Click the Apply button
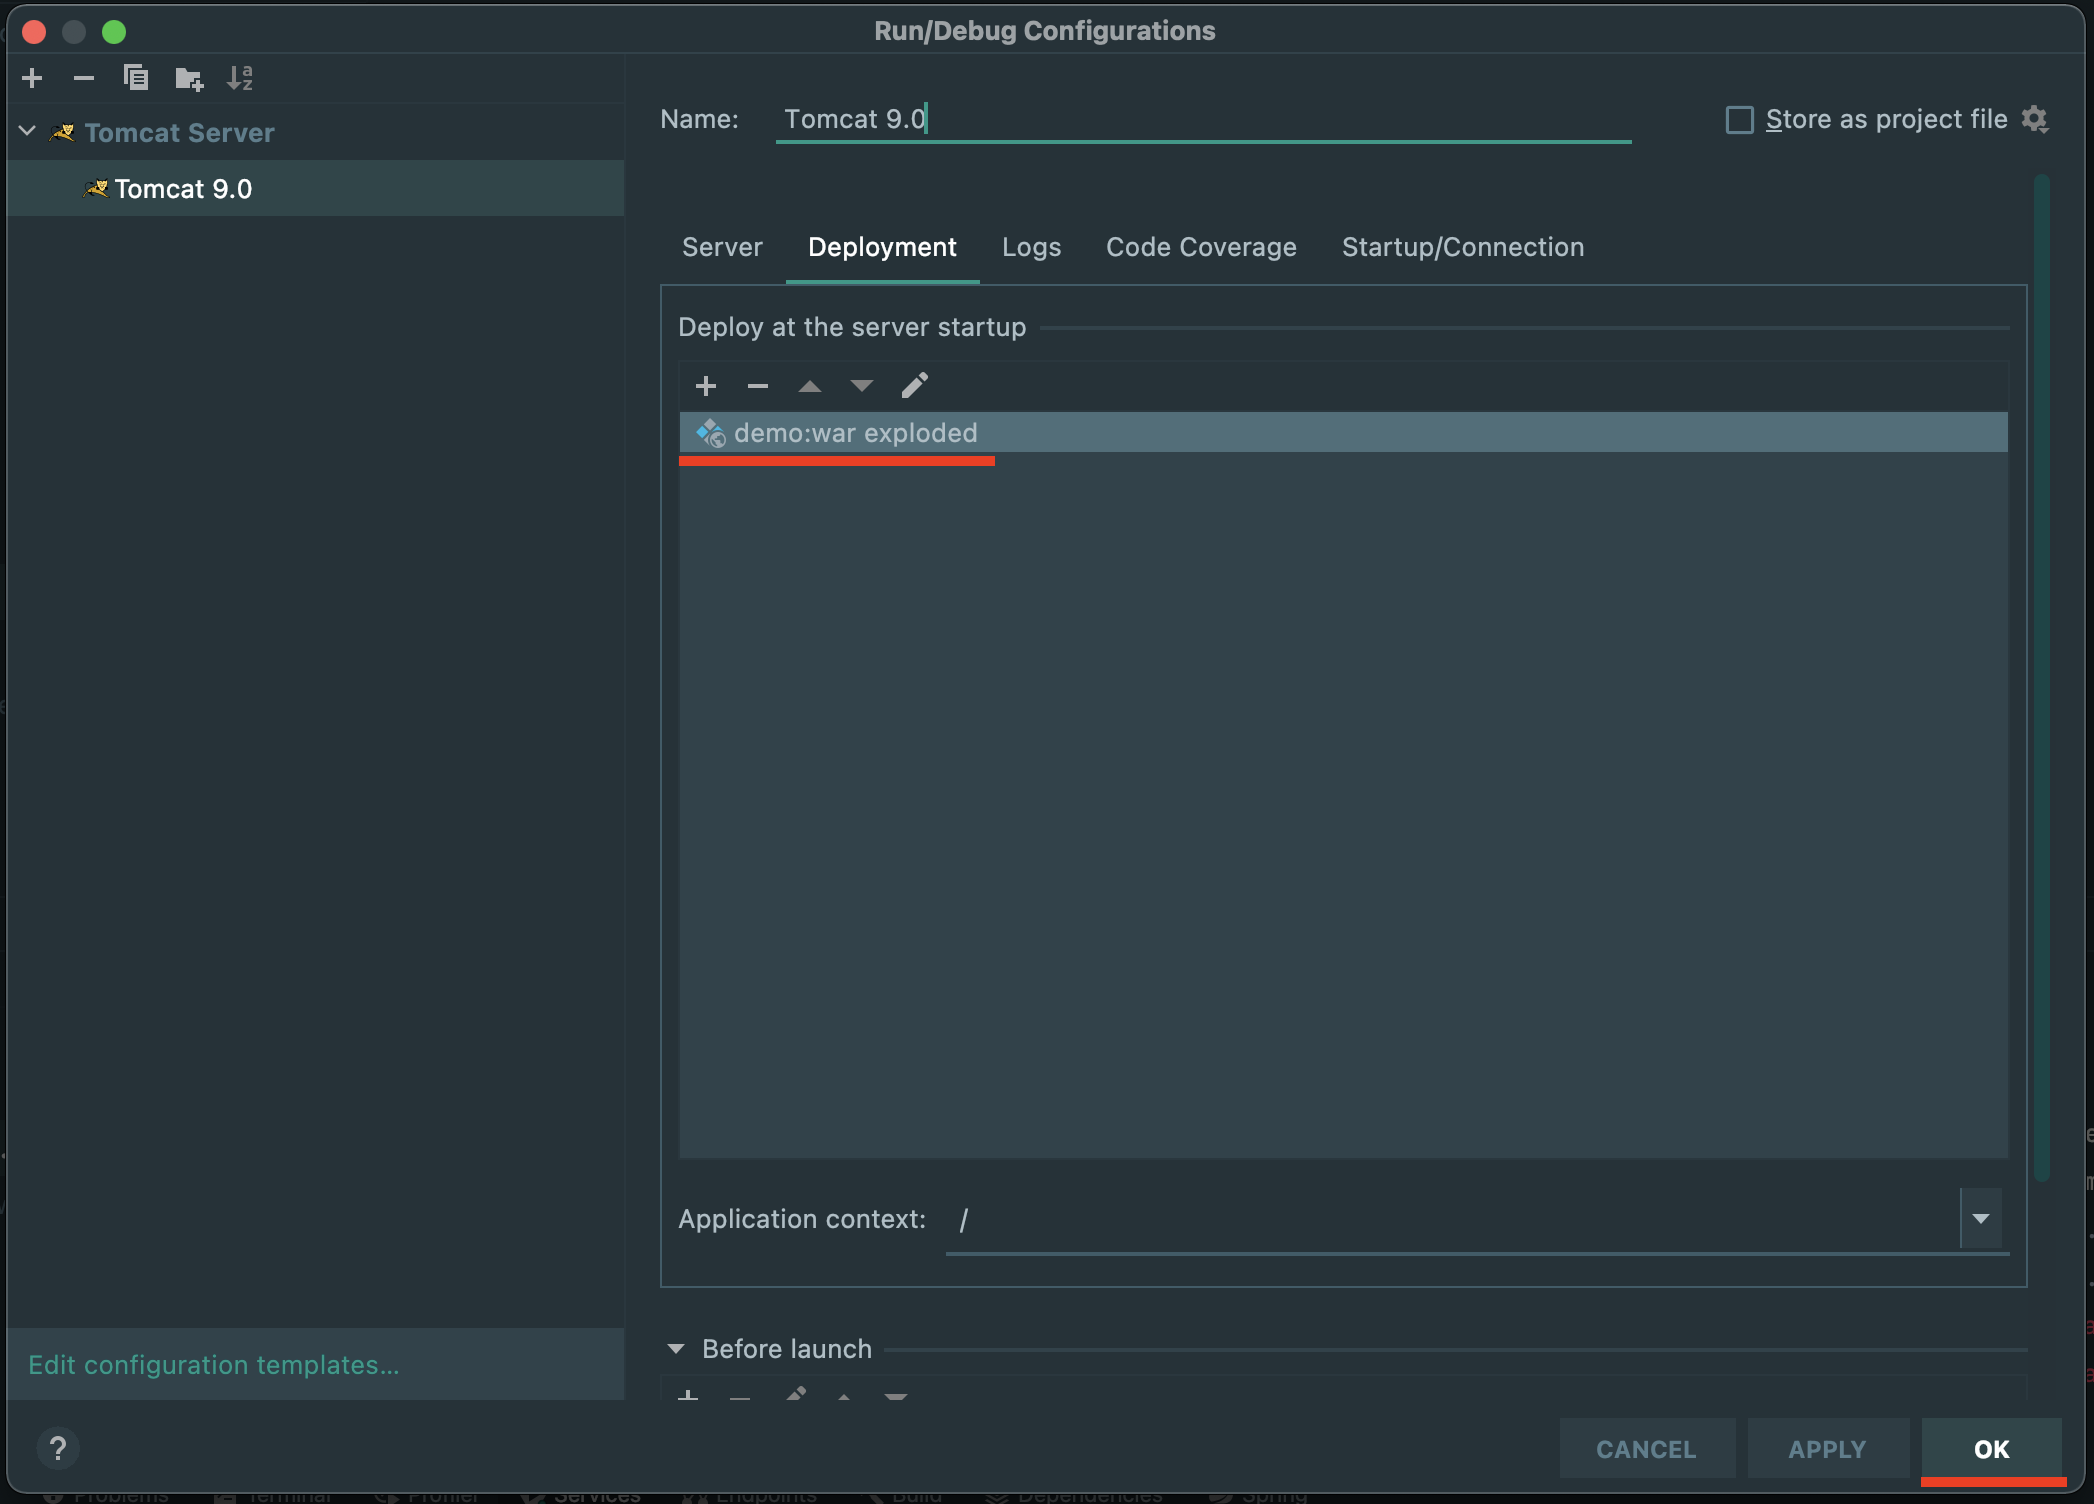 pos(1826,1449)
